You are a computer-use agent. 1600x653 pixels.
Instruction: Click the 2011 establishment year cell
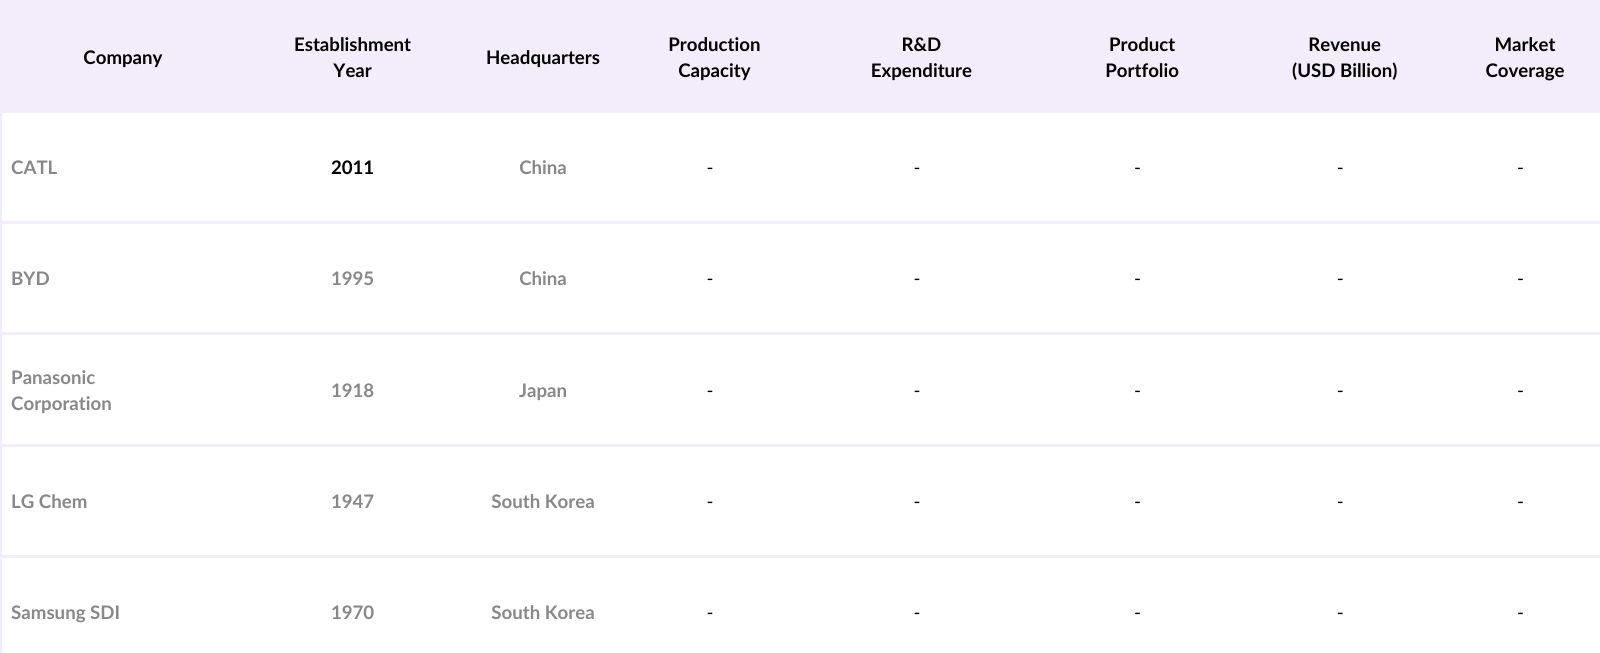coord(352,167)
